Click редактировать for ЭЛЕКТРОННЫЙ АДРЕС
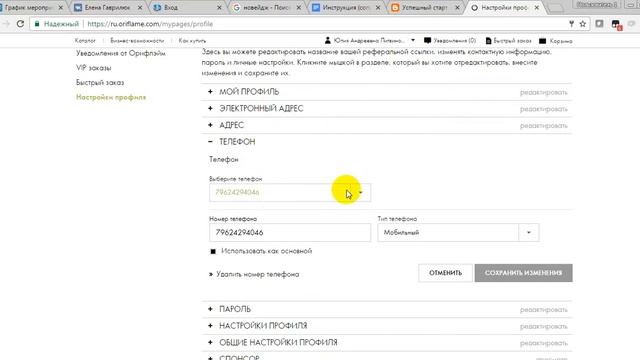This screenshot has width=640, height=360. (x=543, y=109)
